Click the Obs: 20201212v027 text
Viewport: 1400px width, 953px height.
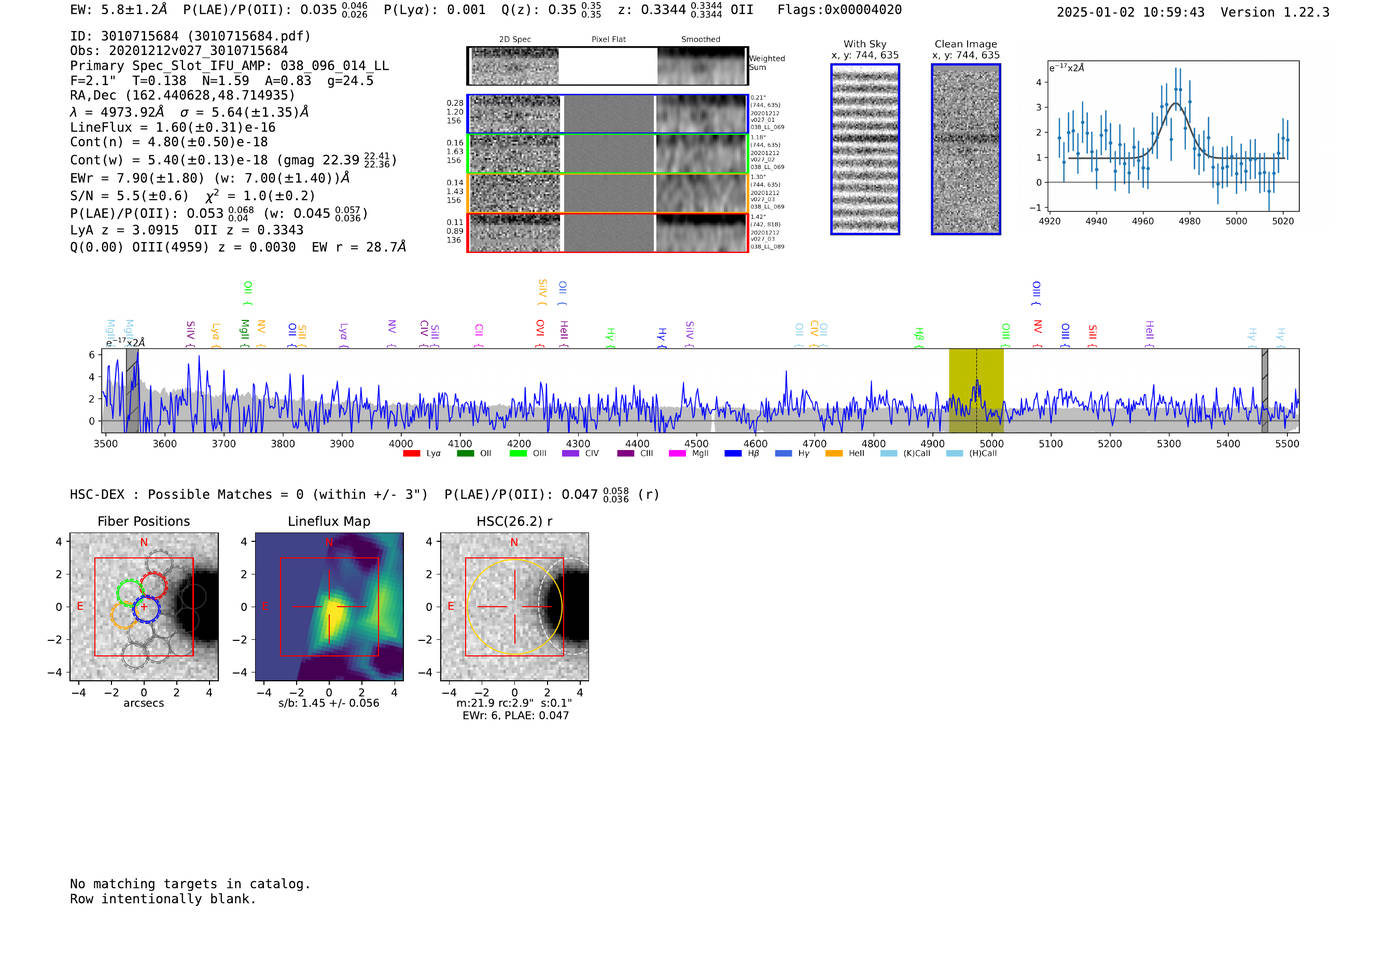(x=179, y=51)
